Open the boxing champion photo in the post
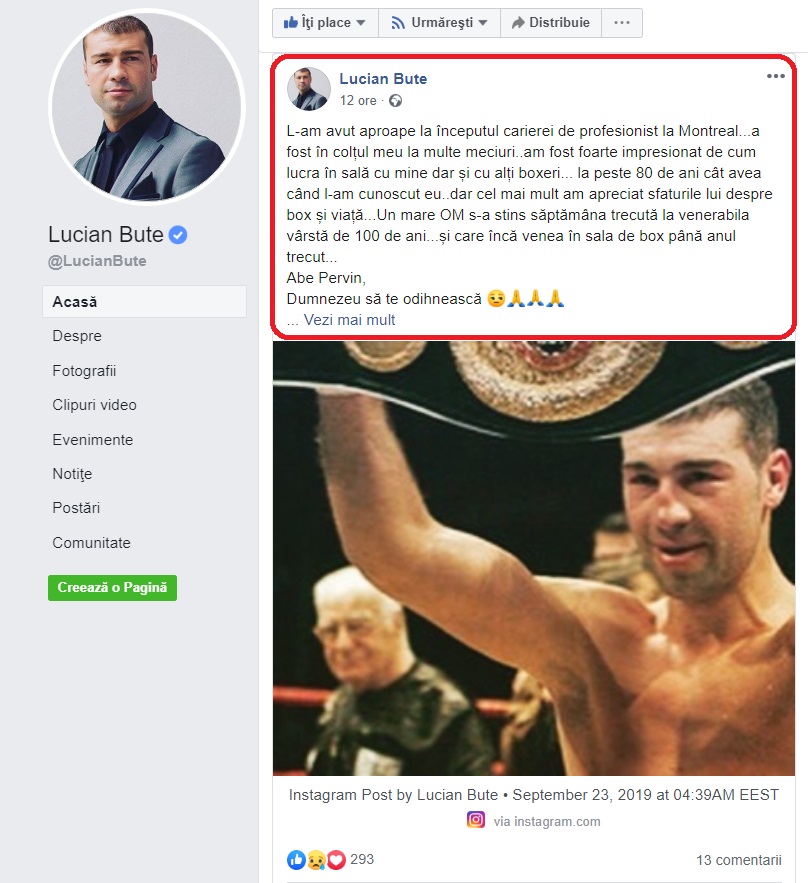The width and height of the screenshot is (808, 883). [x=534, y=558]
